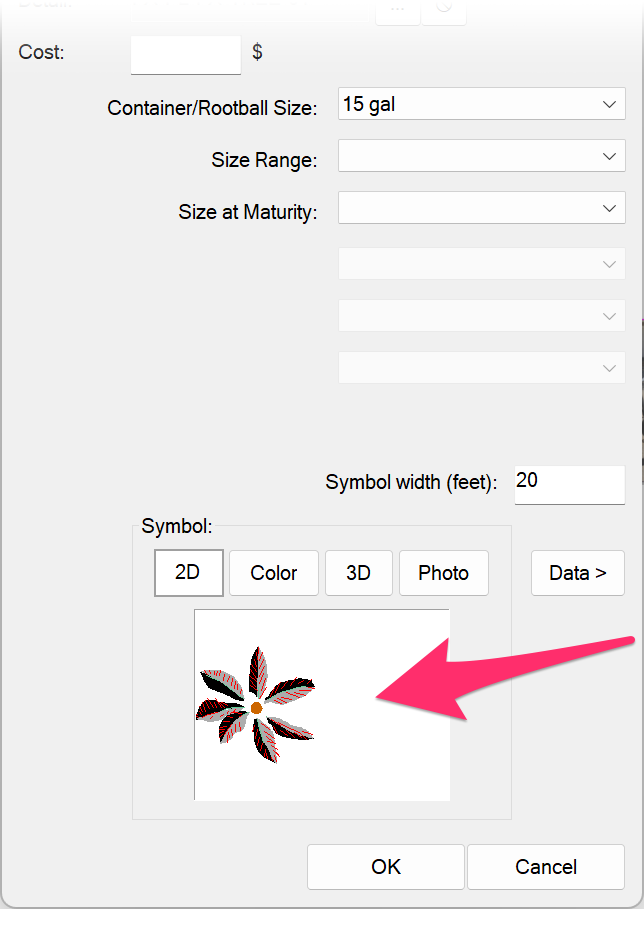Click into the Cost field
Screen dimensions: 644x950
pyautogui.click(x=186, y=55)
